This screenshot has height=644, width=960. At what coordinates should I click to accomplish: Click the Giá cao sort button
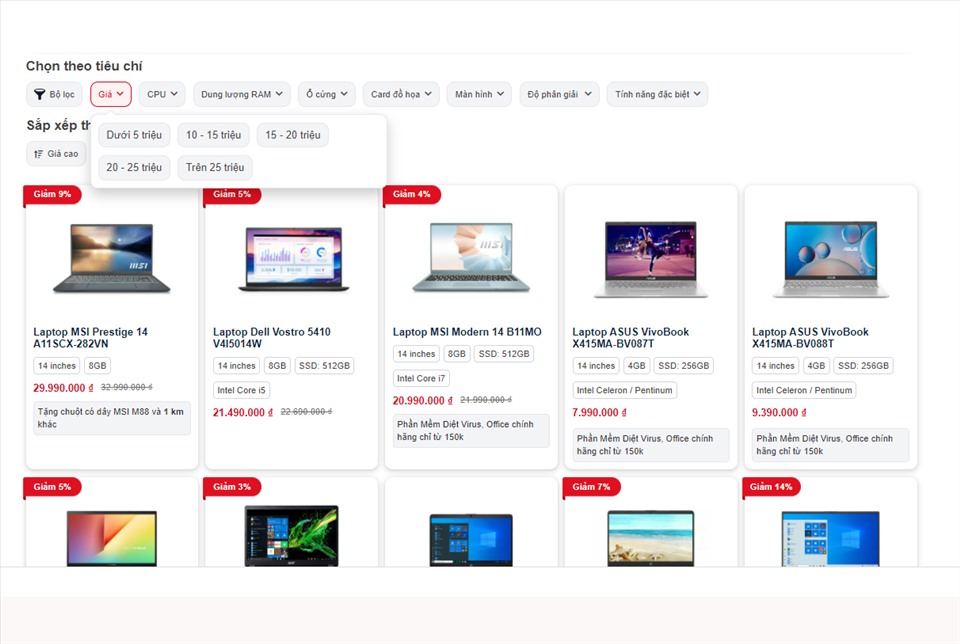(x=56, y=154)
